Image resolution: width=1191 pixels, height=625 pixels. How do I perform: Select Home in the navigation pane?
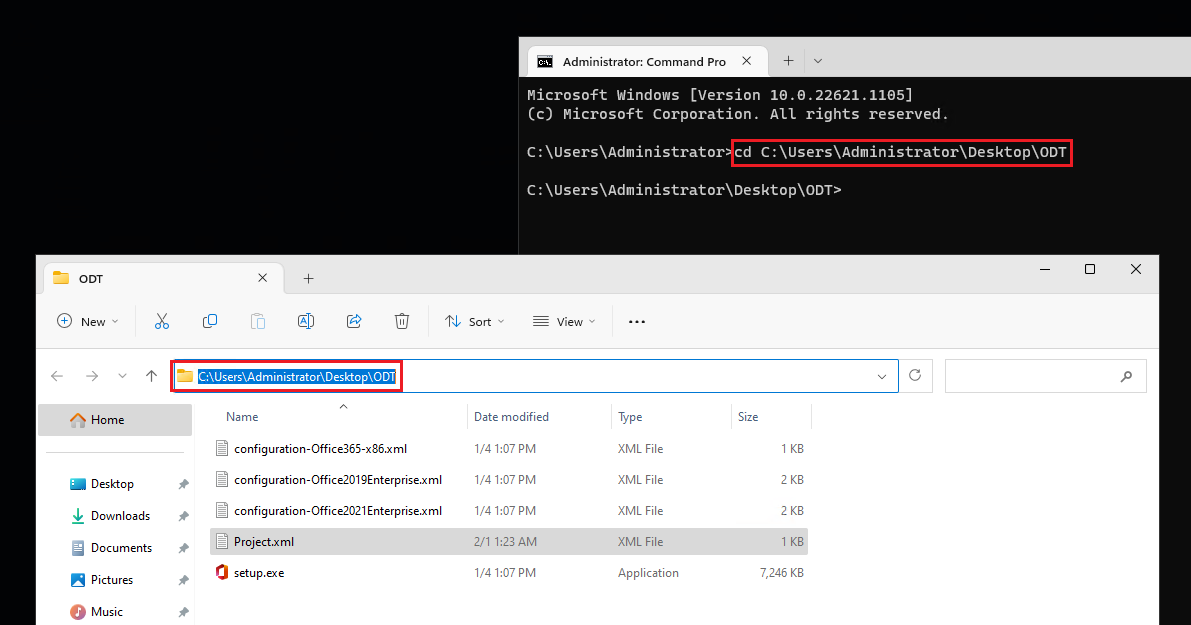[x=115, y=420]
